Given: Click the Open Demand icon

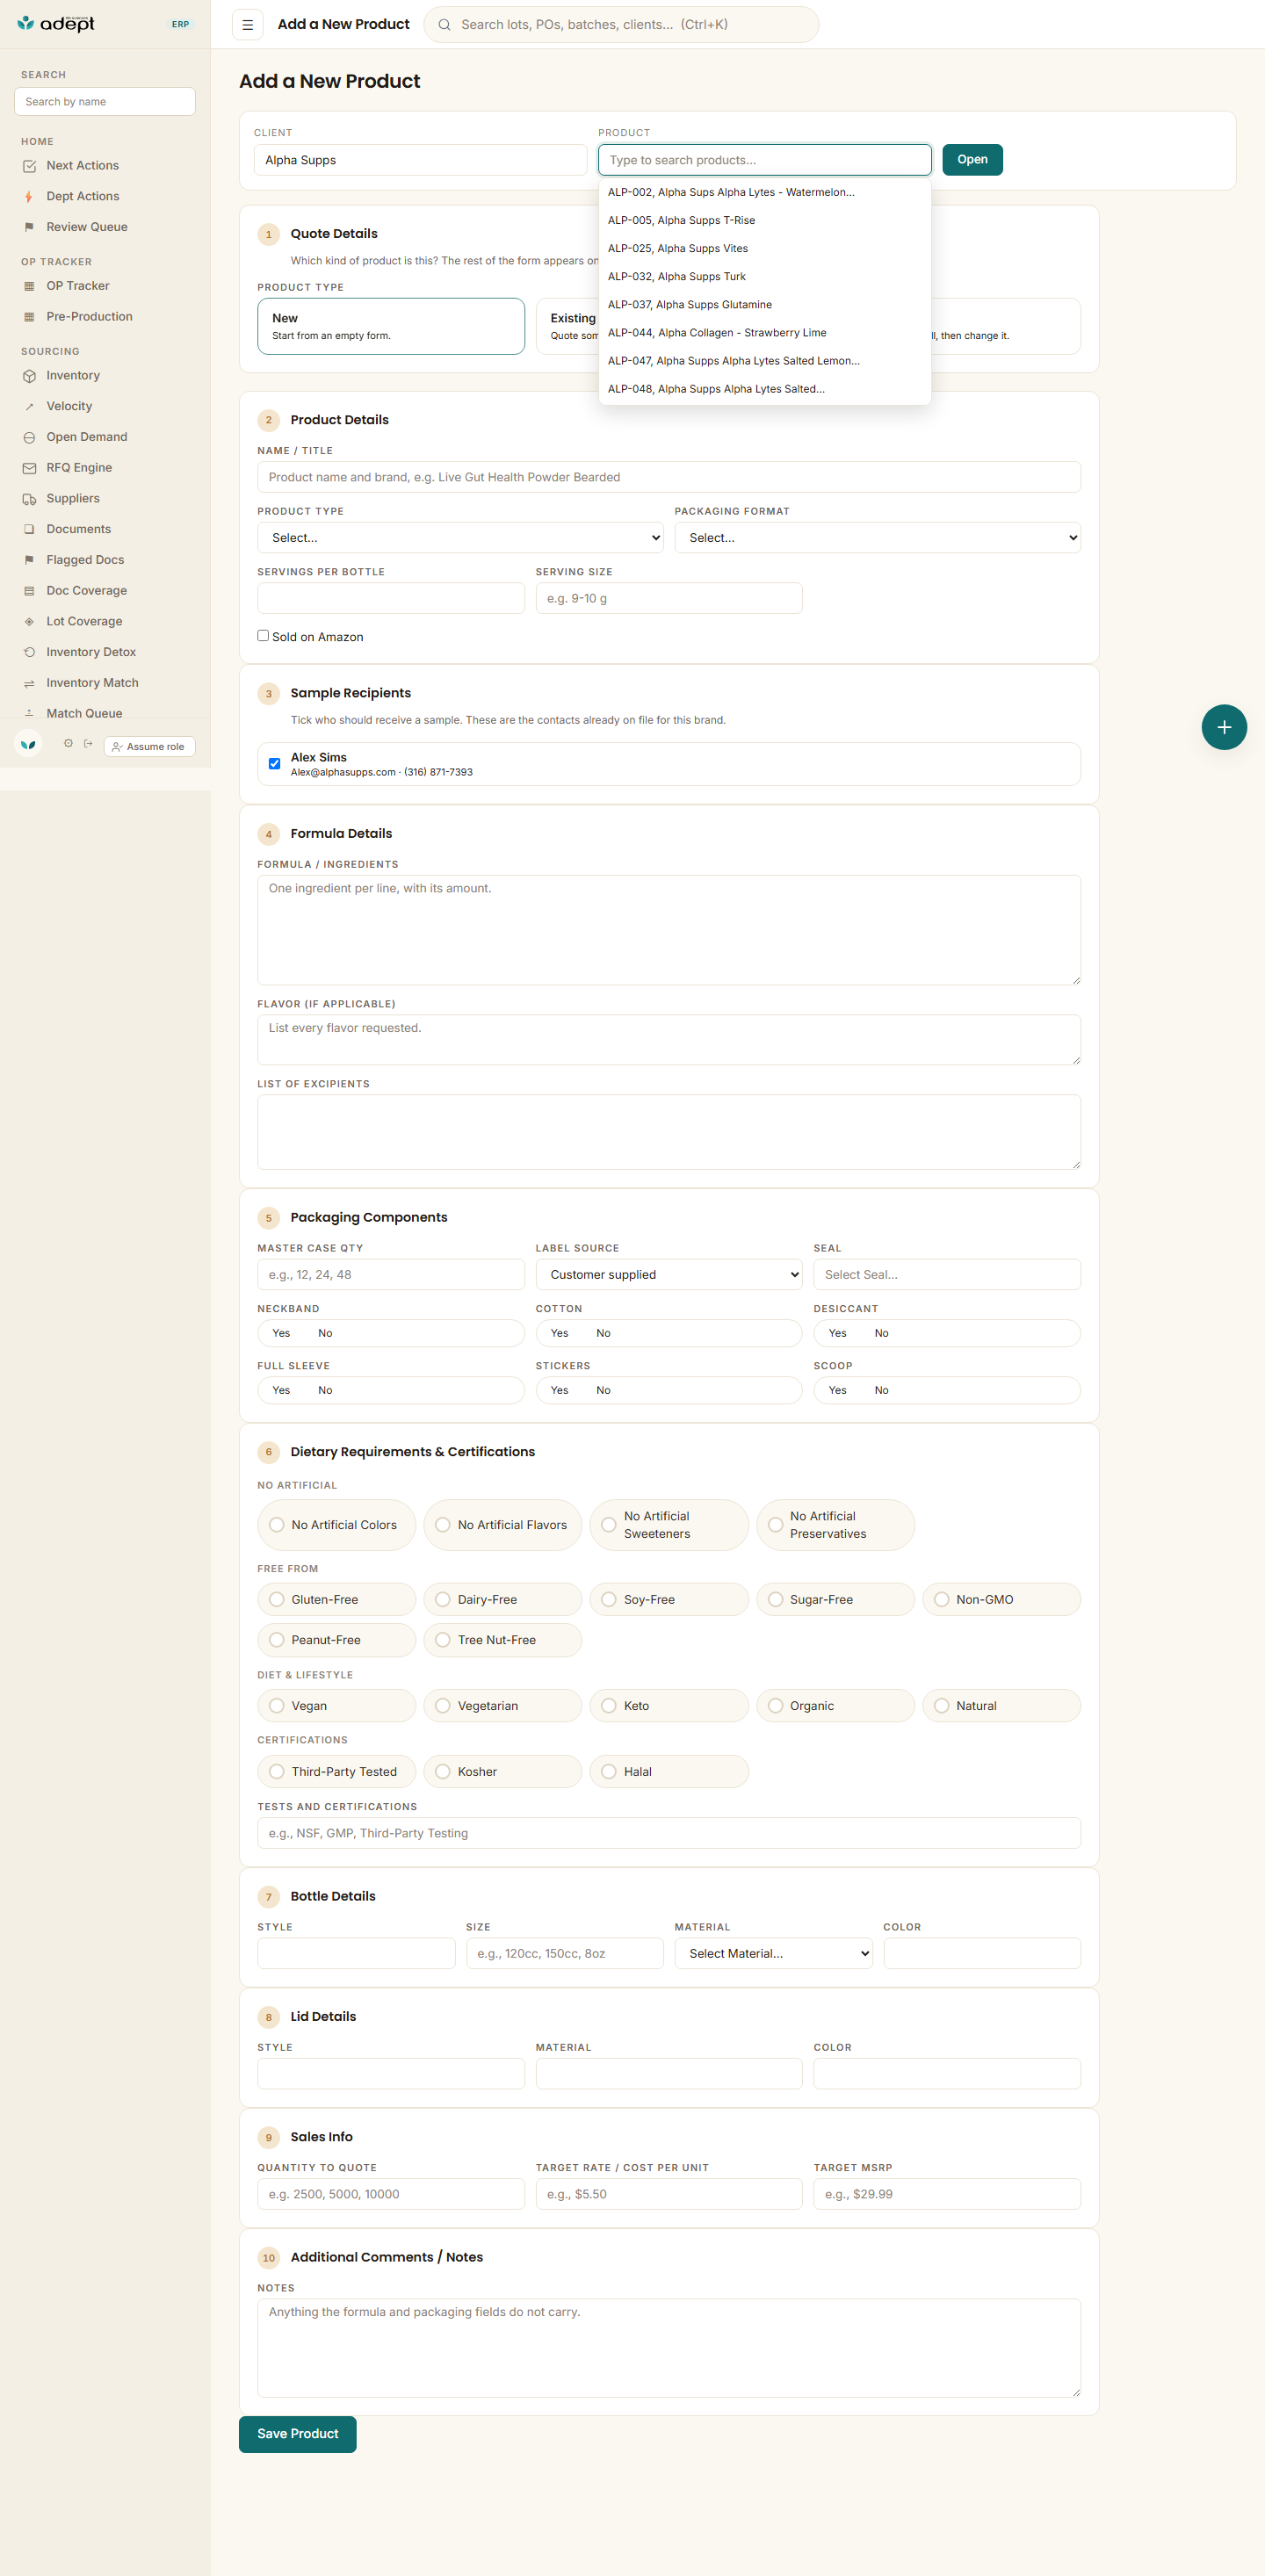Looking at the screenshot, I should tap(29, 437).
